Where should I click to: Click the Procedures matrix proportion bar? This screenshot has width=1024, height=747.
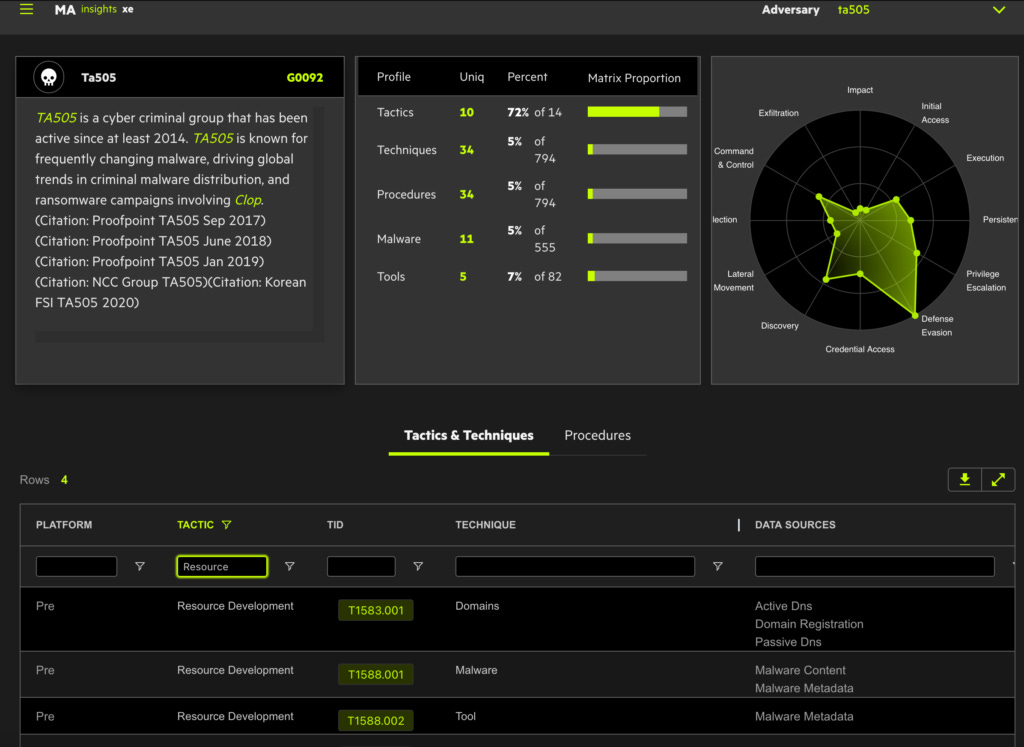pyautogui.click(x=637, y=194)
